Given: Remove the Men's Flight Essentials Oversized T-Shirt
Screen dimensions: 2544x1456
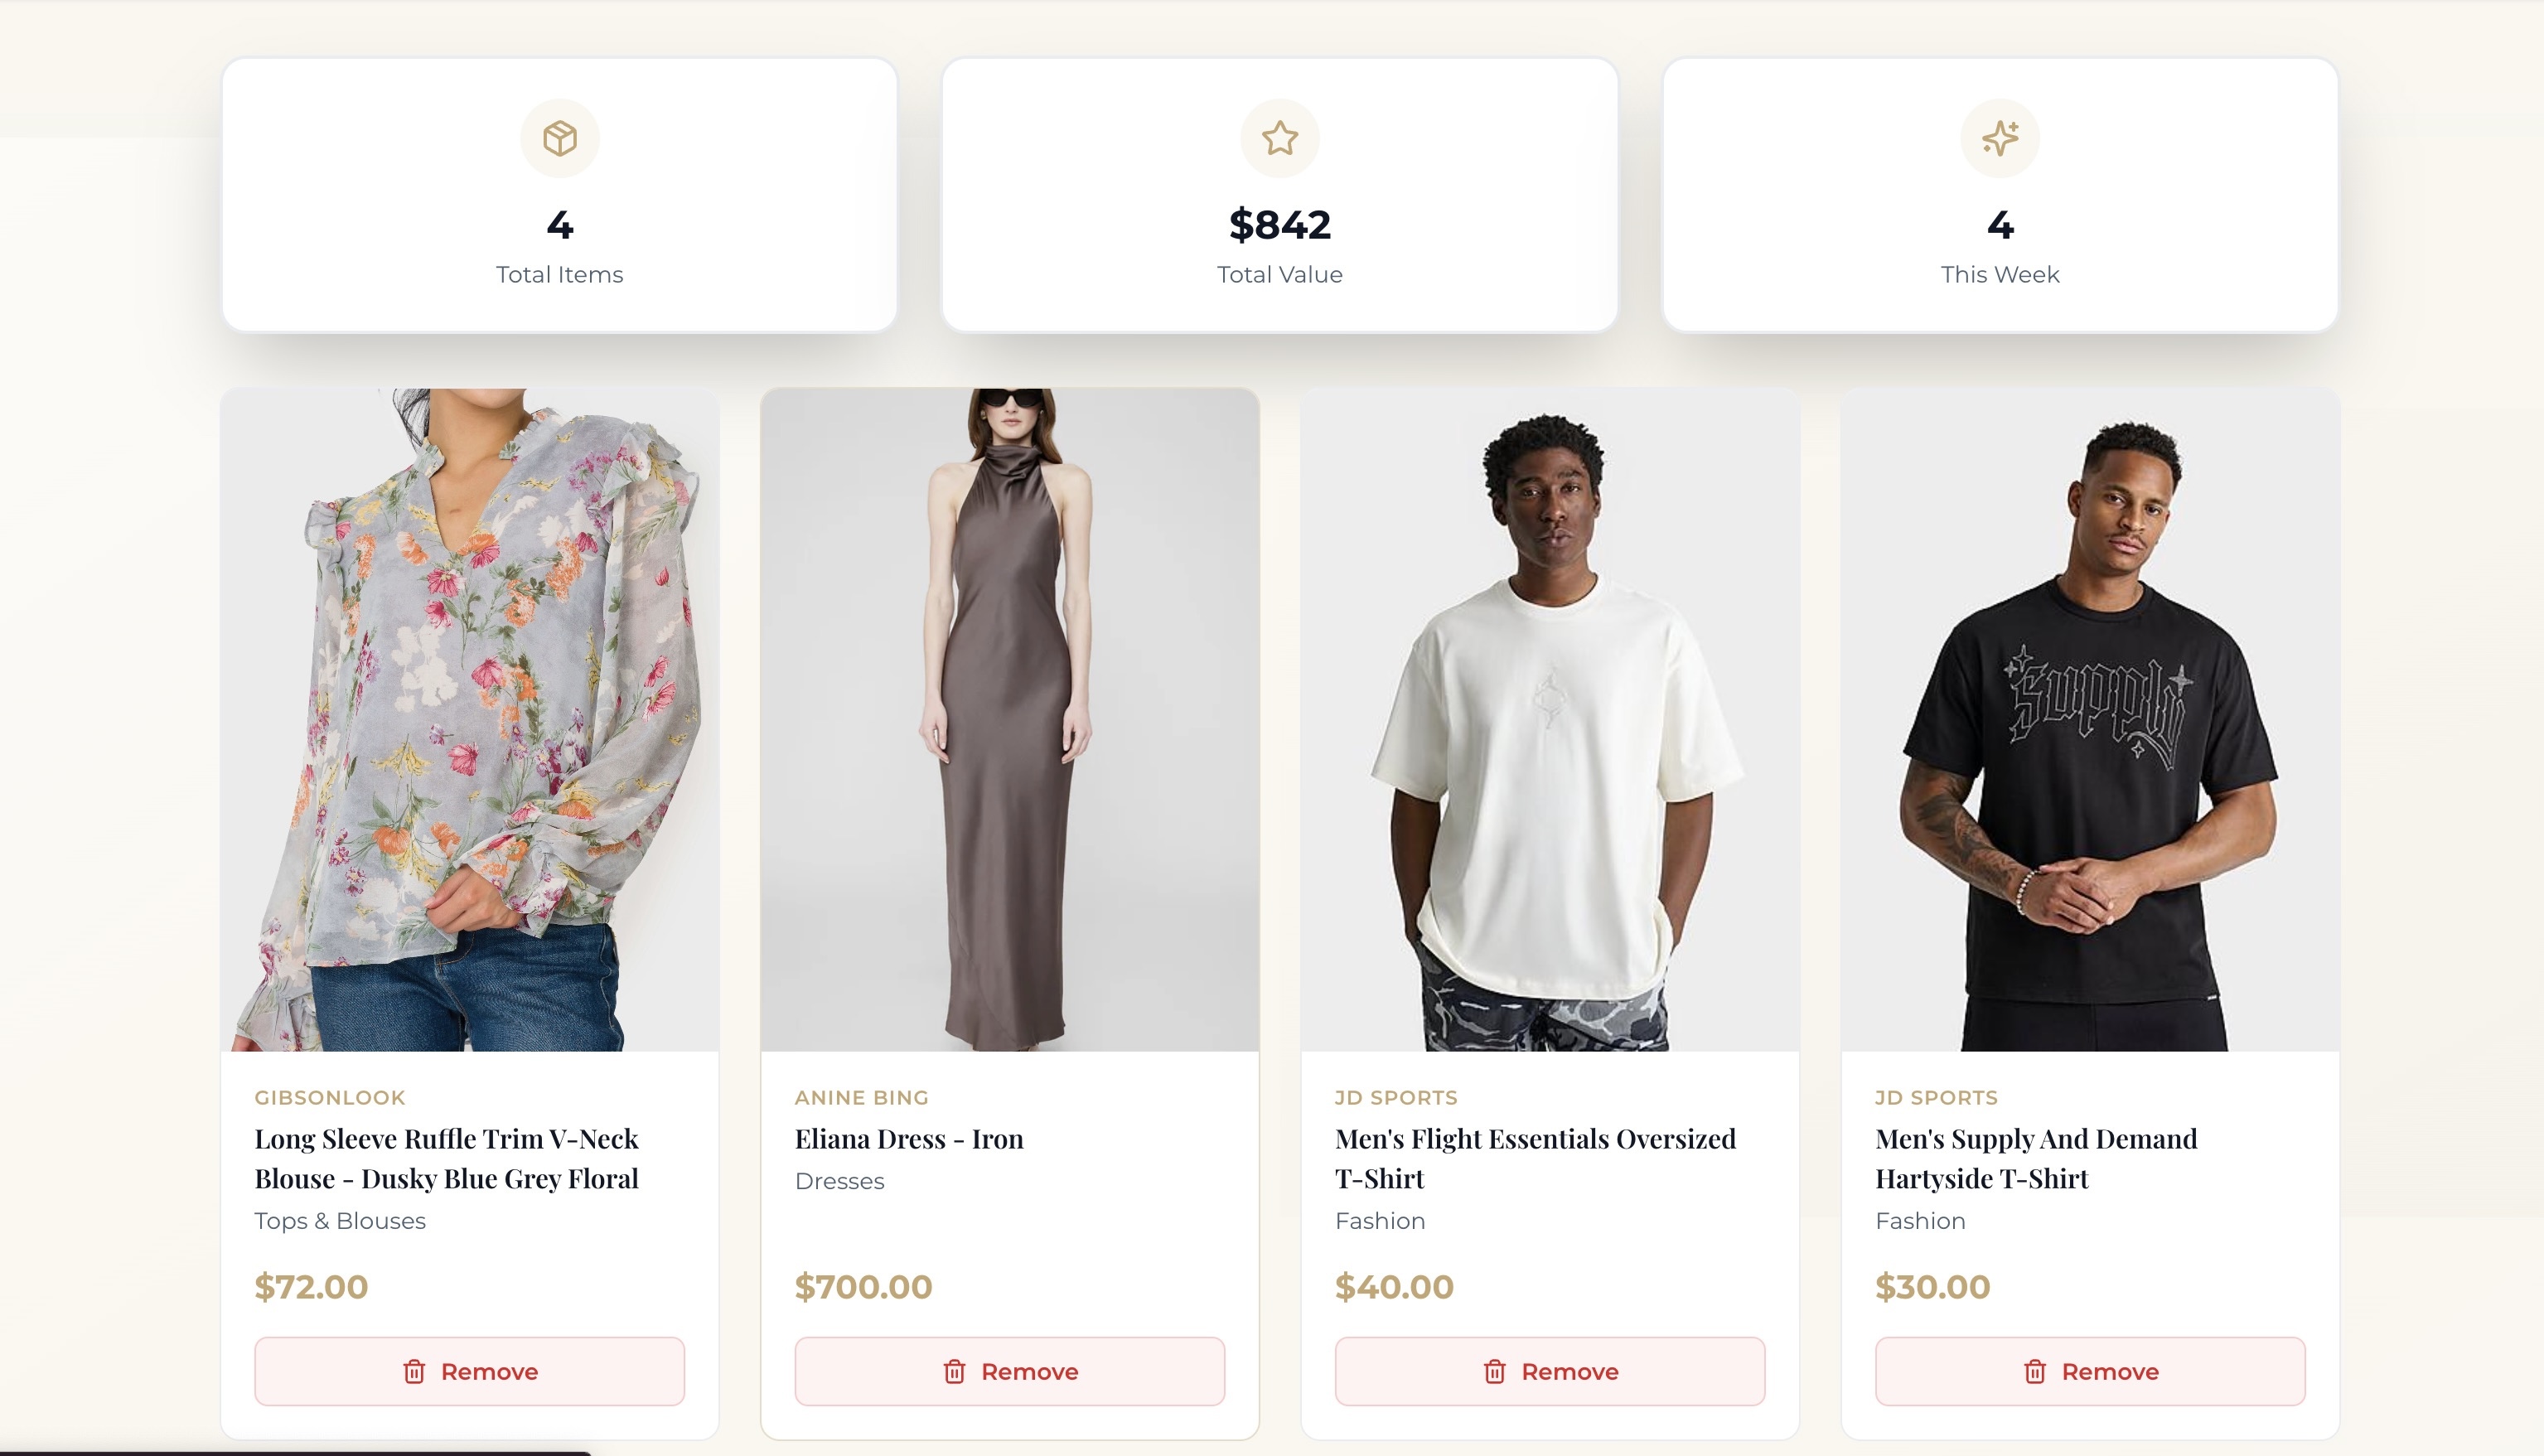Looking at the screenshot, I should click(1549, 1371).
